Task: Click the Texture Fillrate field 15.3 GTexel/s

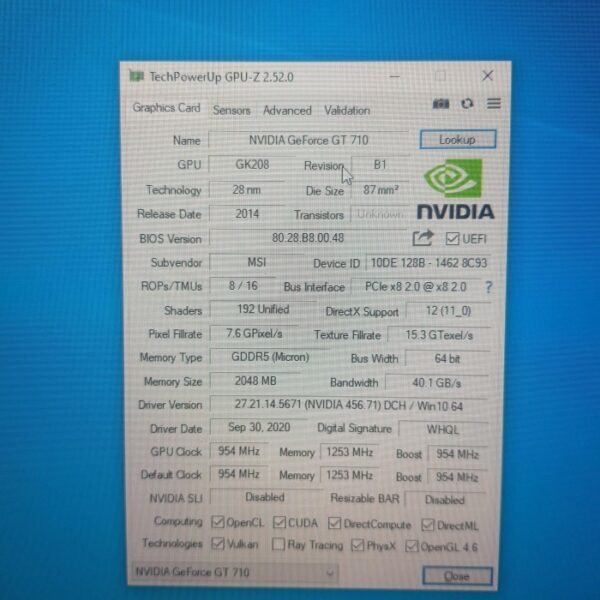Action: pos(439,335)
